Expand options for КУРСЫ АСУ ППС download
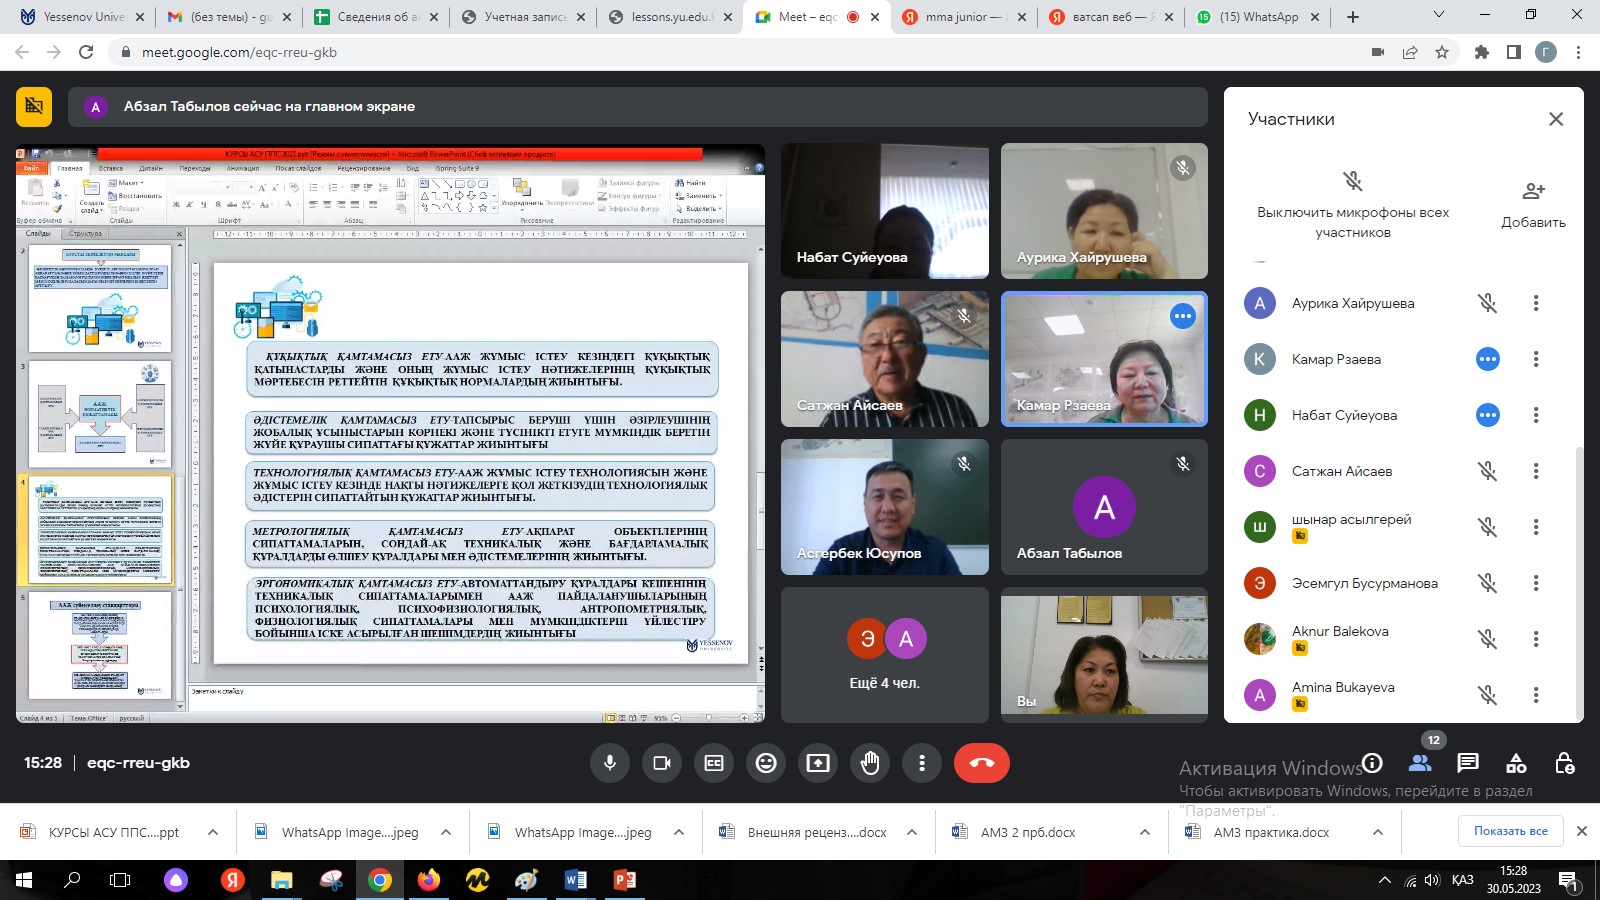This screenshot has height=900, width=1600. tap(213, 832)
